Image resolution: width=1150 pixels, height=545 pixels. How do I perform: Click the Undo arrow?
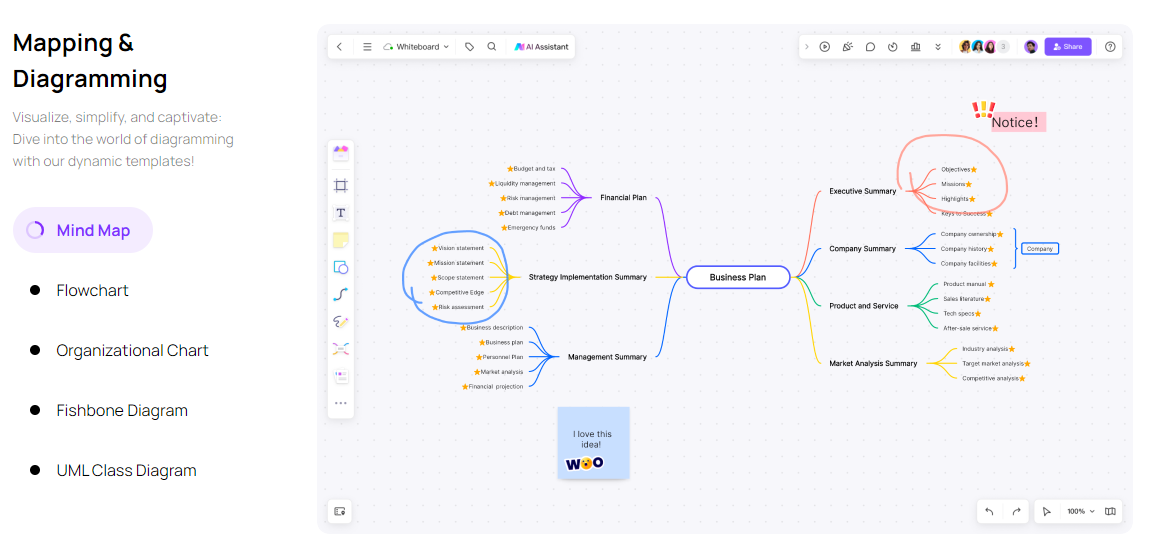tap(989, 511)
